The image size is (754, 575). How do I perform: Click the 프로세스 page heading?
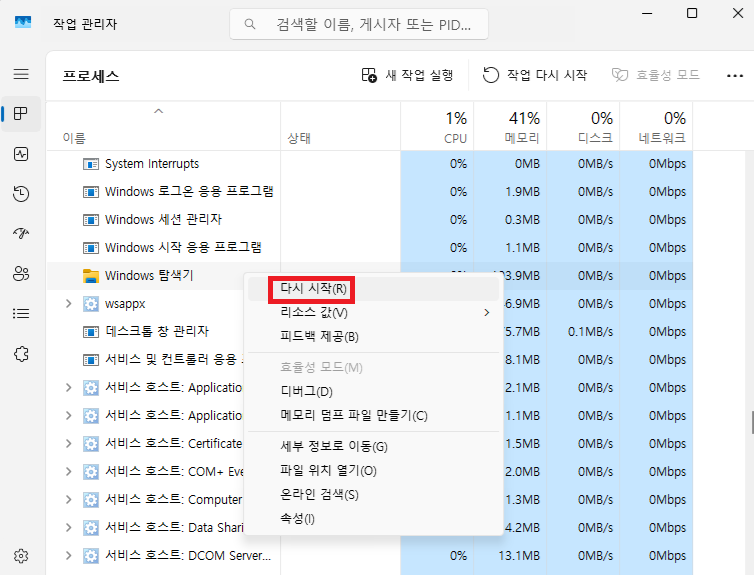(91, 76)
